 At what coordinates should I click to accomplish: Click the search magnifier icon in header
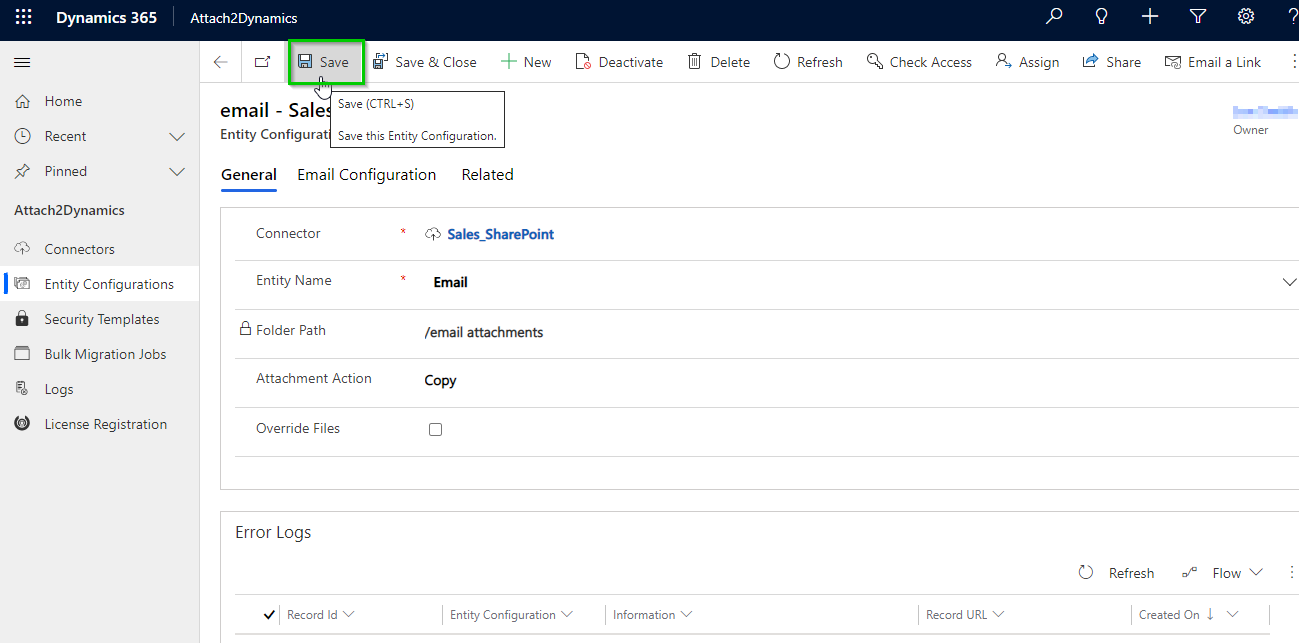[x=1054, y=17]
